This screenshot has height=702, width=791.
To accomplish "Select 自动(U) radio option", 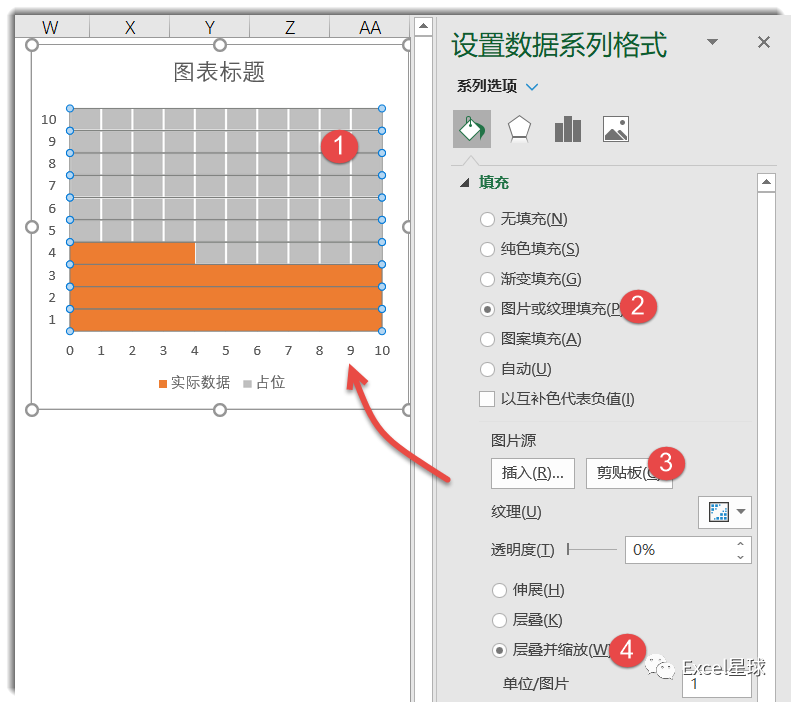I will pyautogui.click(x=487, y=369).
